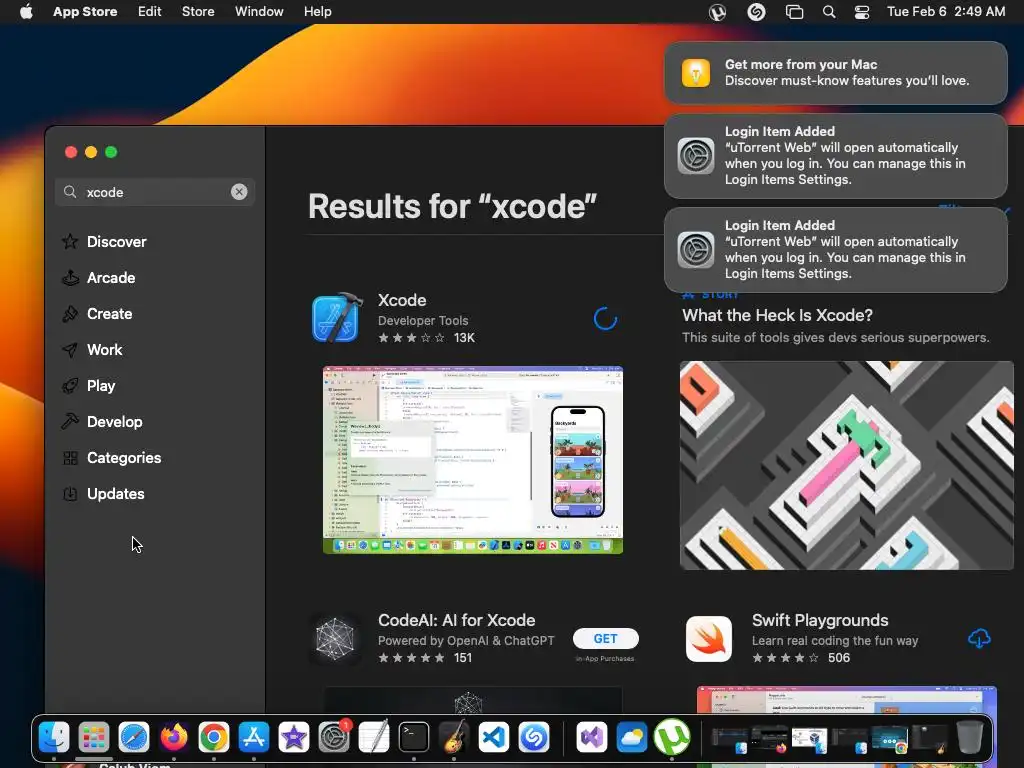Click the xcode search field
Viewport: 1024px width, 768px height.
155,192
